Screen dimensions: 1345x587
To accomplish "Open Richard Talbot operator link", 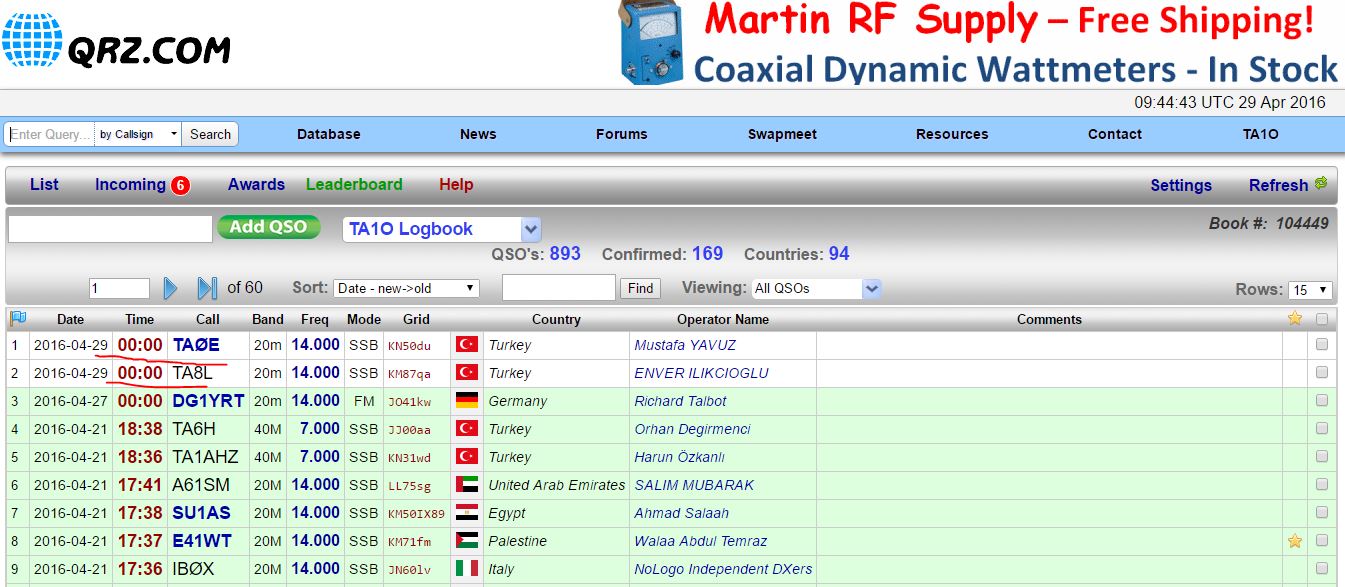I will point(680,401).
